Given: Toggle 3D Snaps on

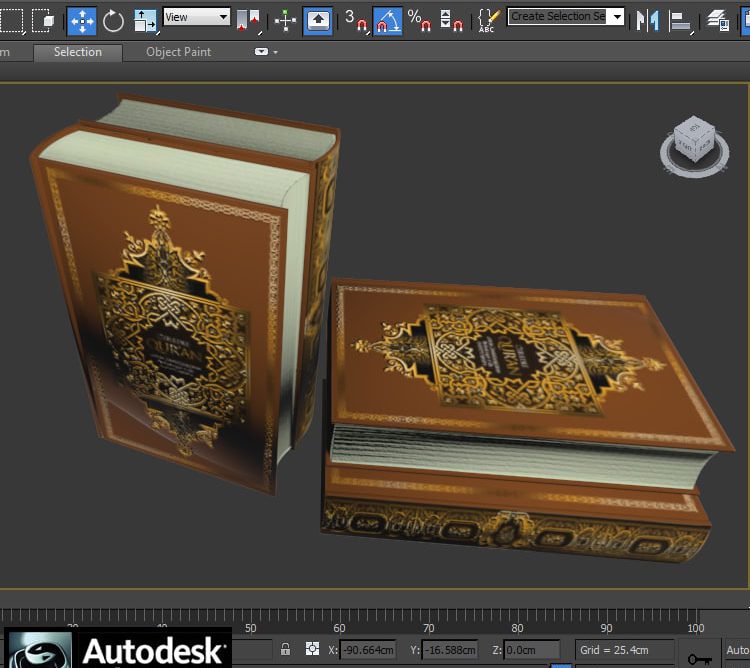Looking at the screenshot, I should point(356,20).
